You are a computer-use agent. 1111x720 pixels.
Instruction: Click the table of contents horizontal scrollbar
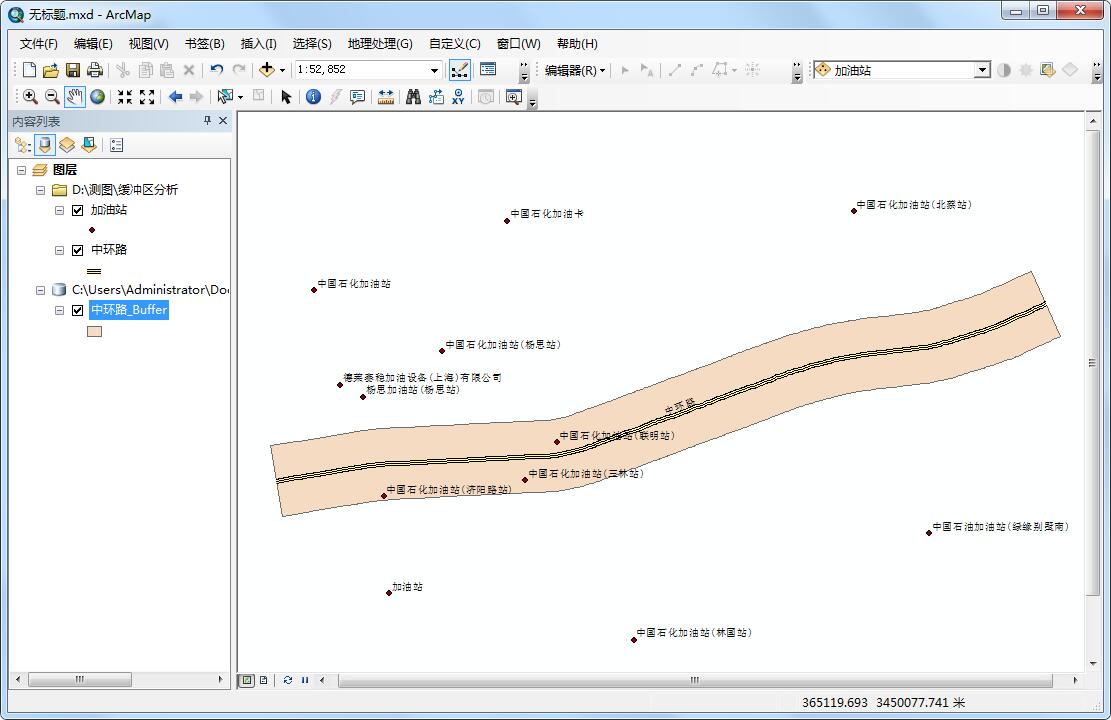[79, 680]
